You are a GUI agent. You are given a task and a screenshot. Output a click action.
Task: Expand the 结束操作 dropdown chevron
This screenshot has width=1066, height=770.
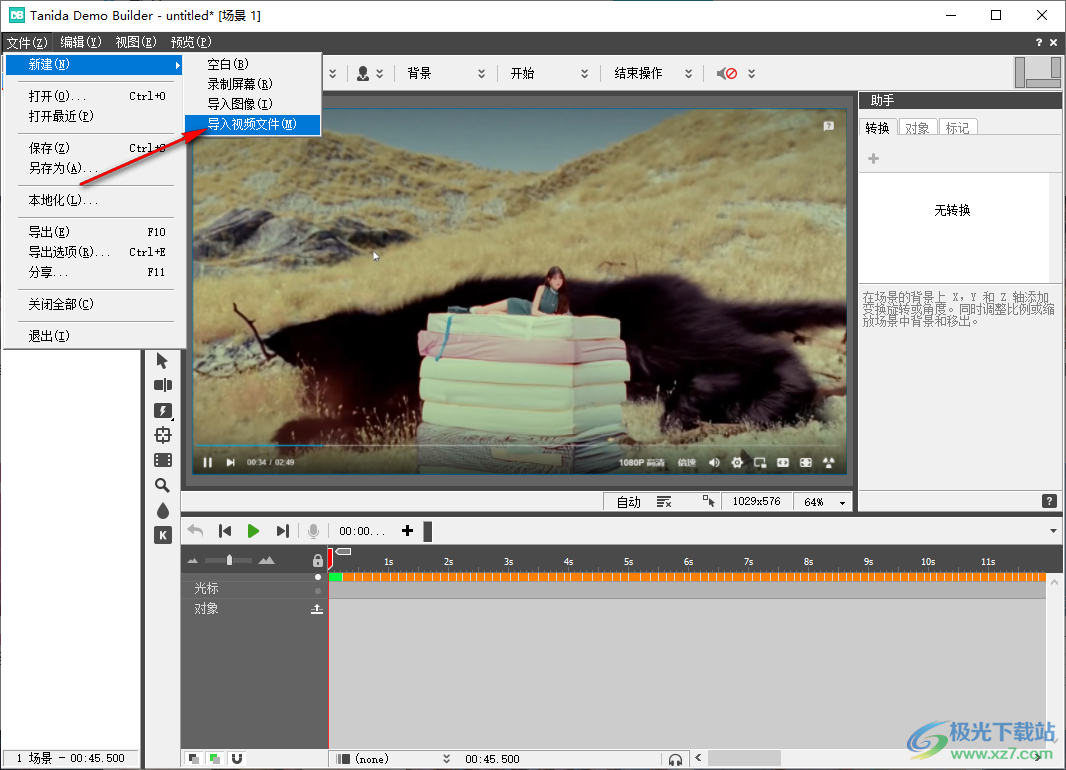coord(688,73)
